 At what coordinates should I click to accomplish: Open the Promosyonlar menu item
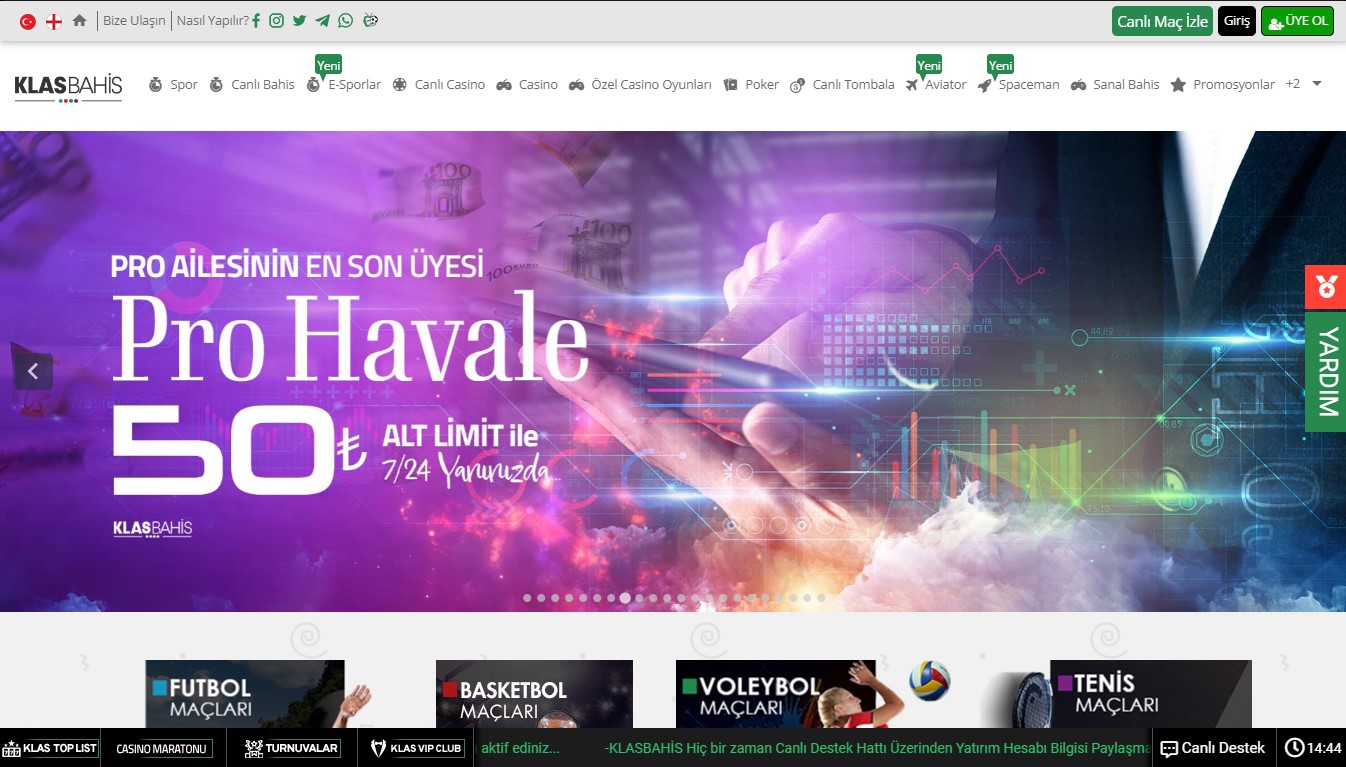pos(1234,85)
